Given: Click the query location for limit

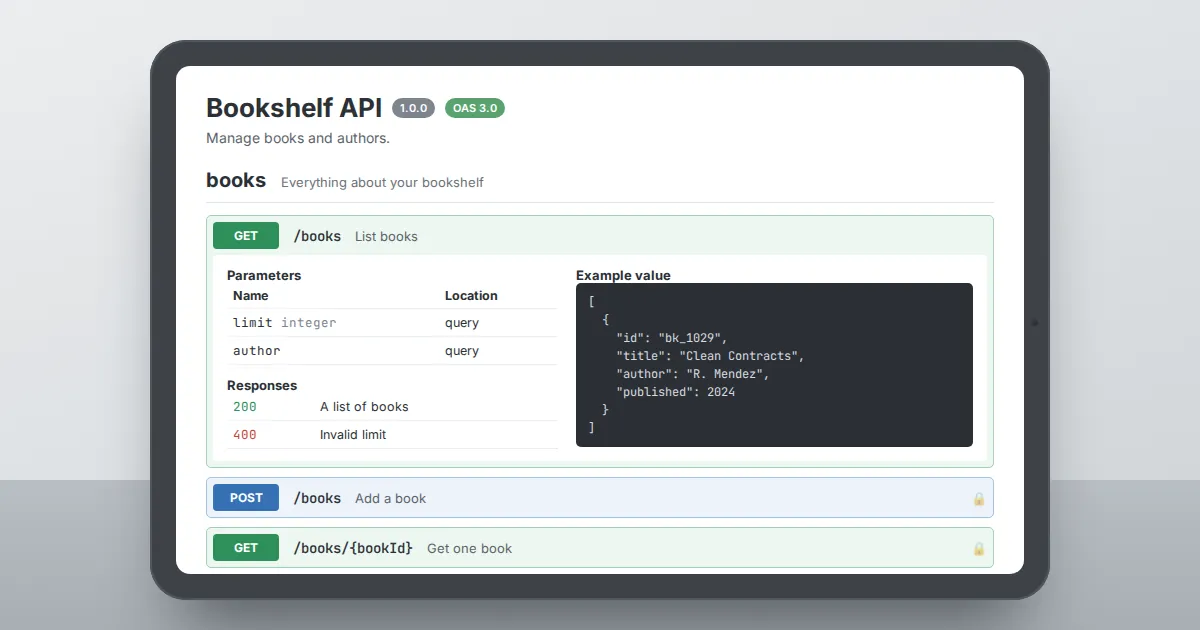Looking at the screenshot, I should [462, 323].
